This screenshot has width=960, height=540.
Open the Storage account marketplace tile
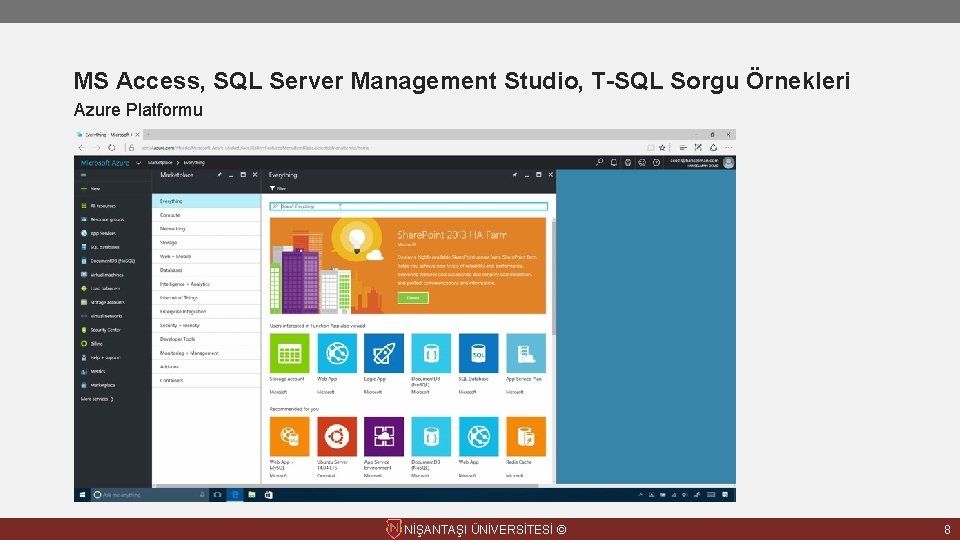tap(289, 353)
